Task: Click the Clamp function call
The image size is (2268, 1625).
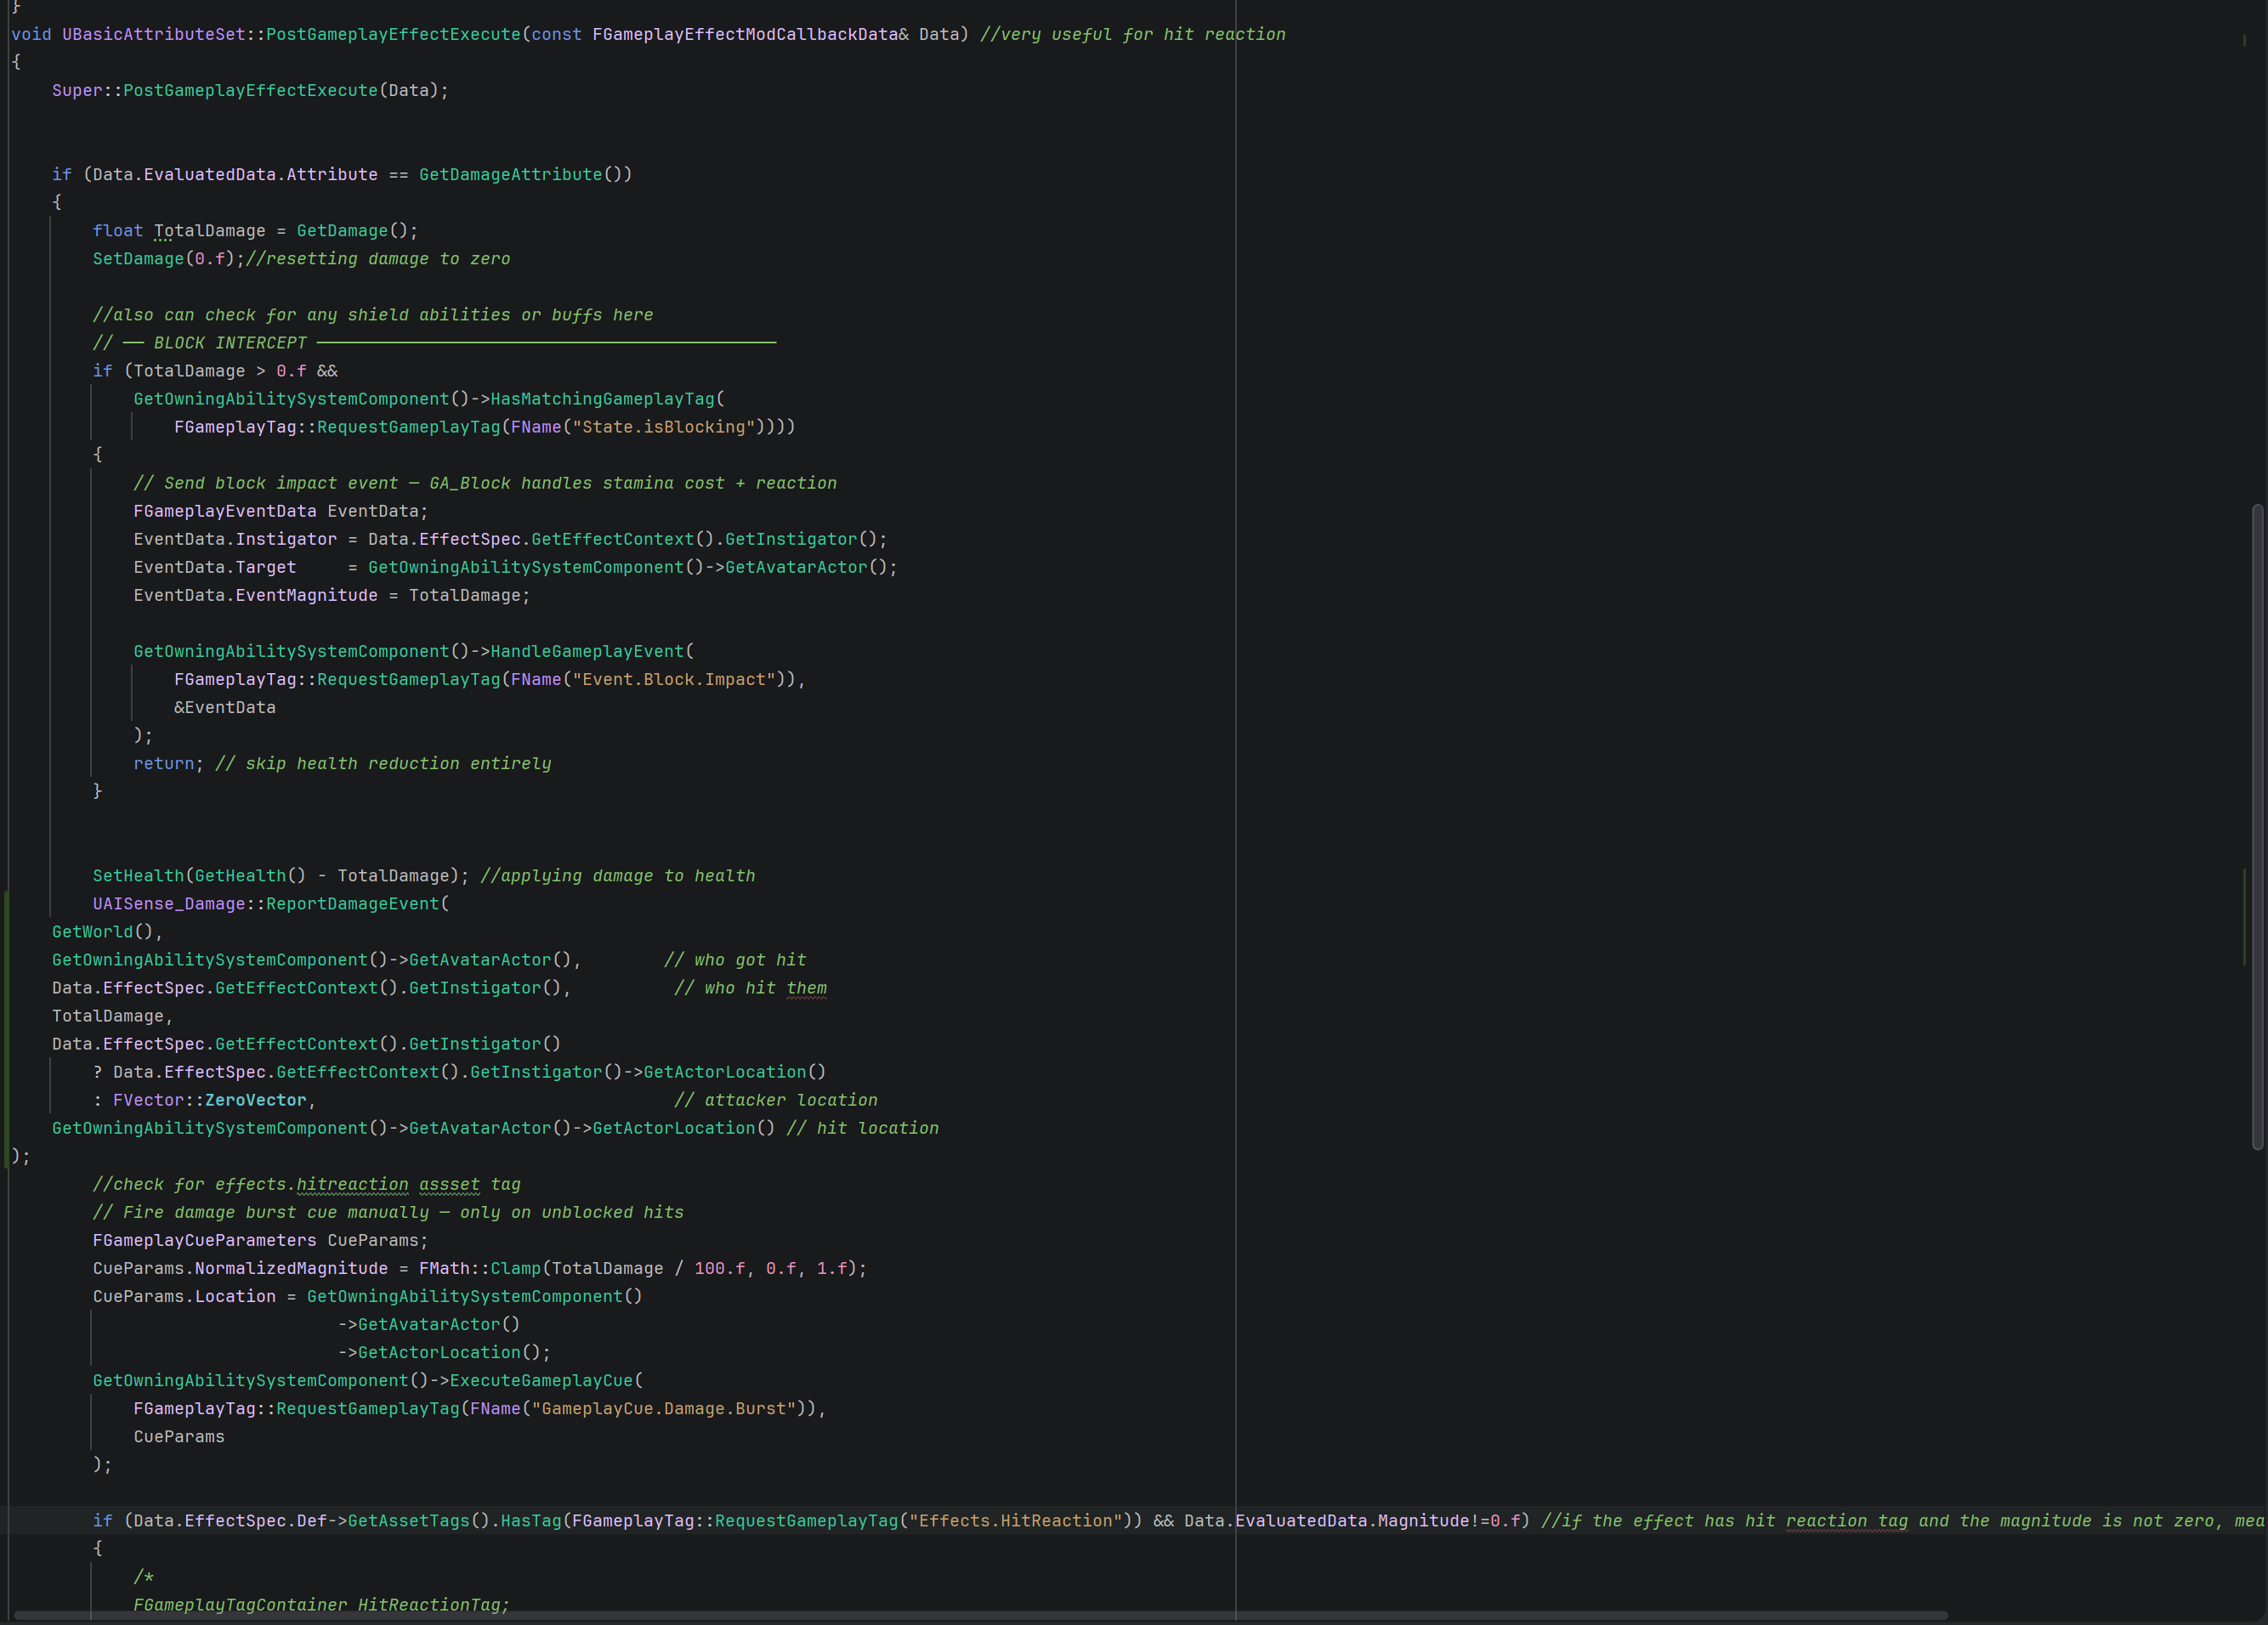Action: point(515,1267)
